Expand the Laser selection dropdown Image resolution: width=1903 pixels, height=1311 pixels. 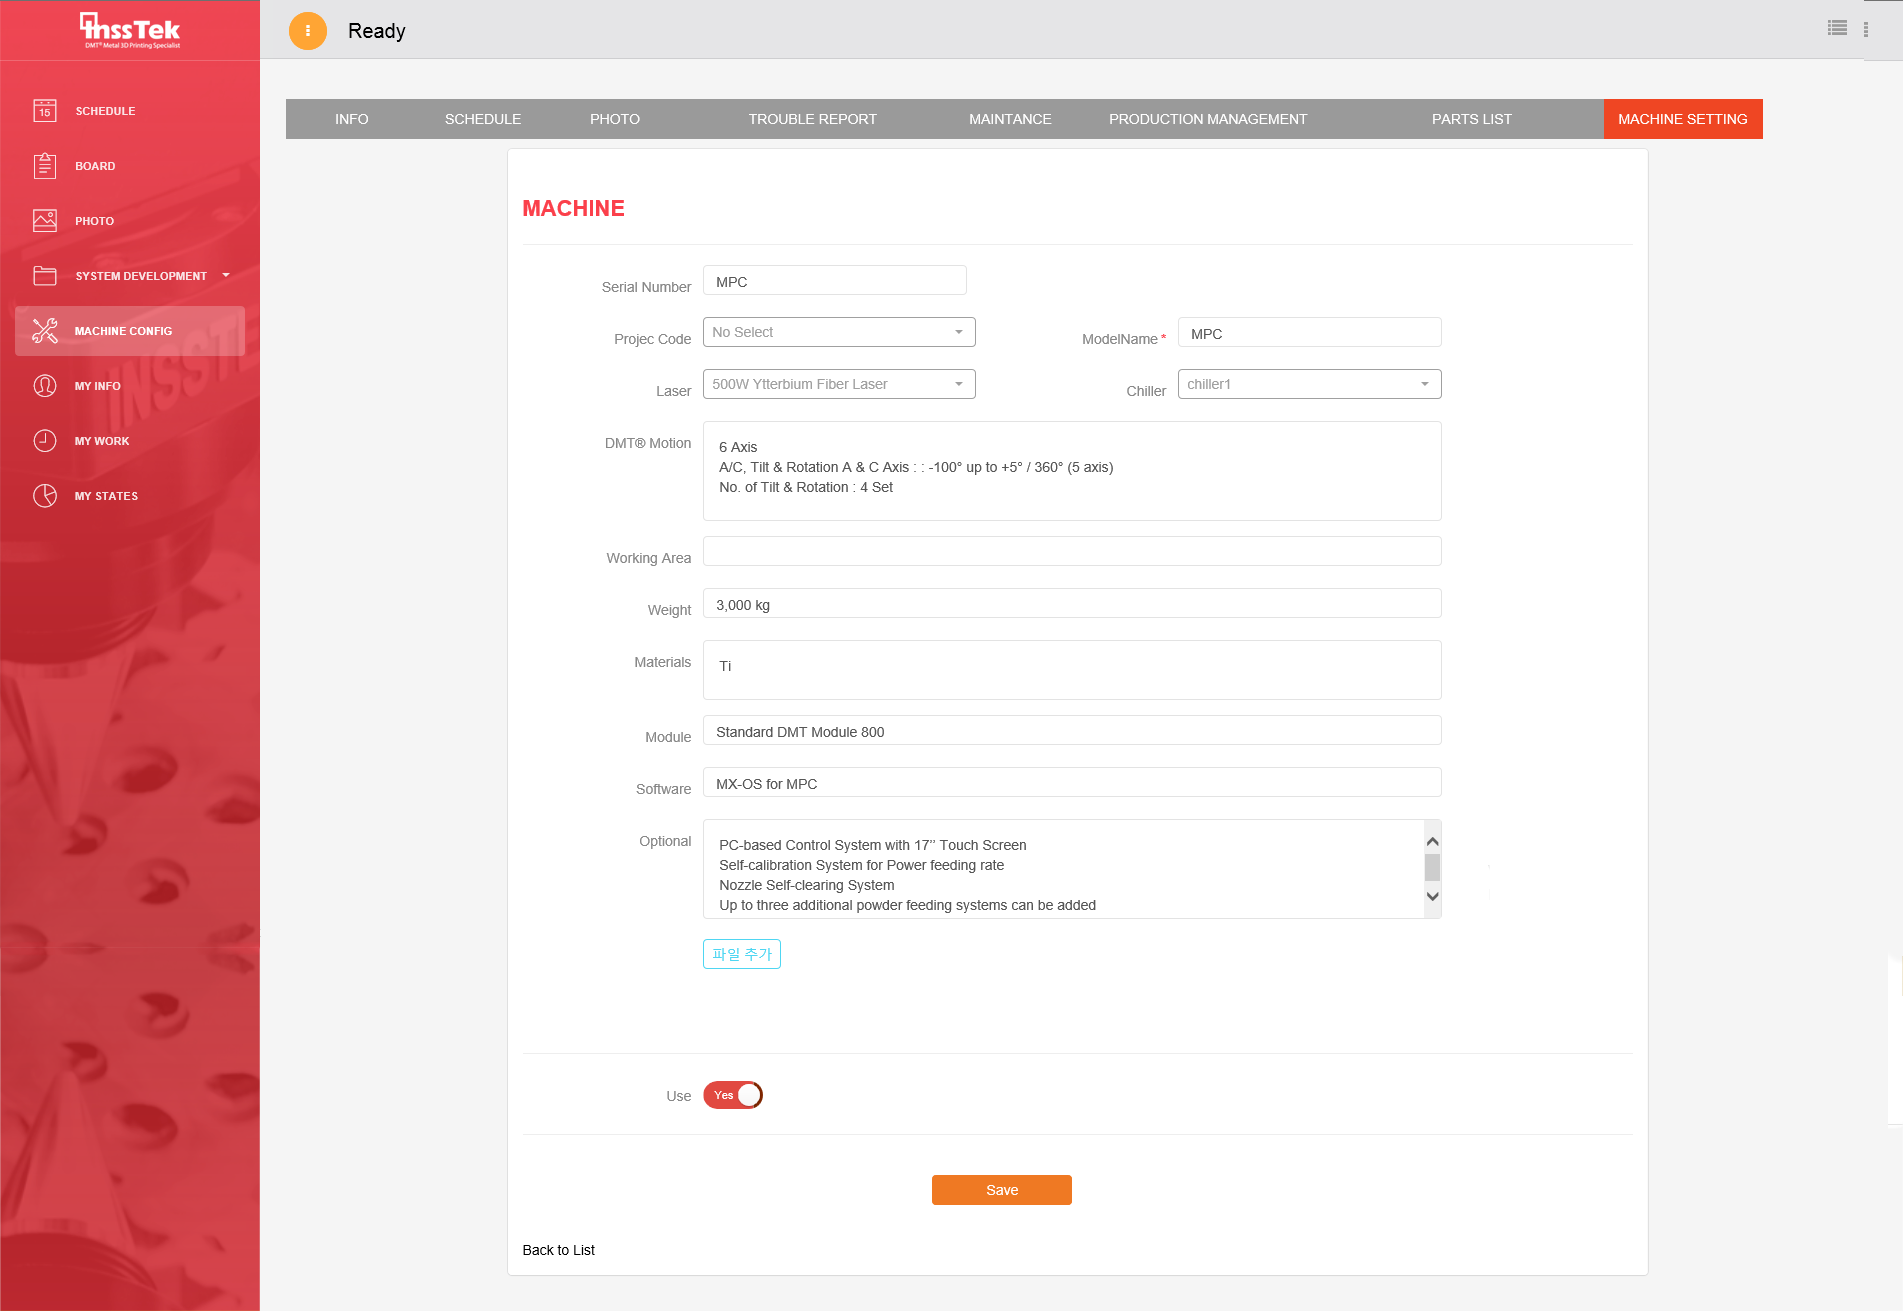point(839,384)
